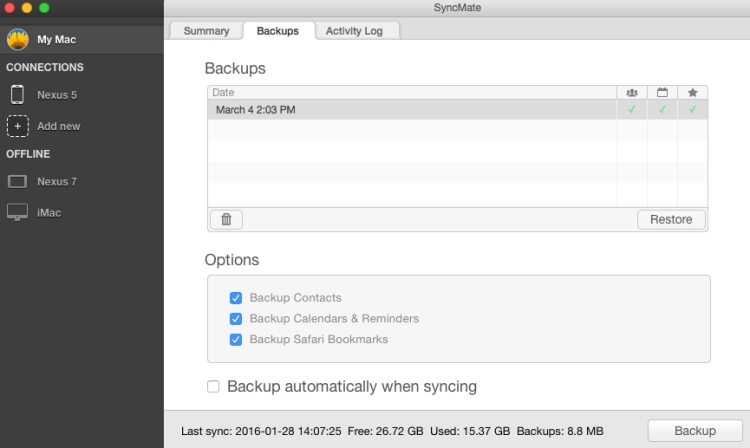The height and width of the screenshot is (448, 750).
Task: Click the Free: 26.72 GB status text
Action: tap(386, 431)
